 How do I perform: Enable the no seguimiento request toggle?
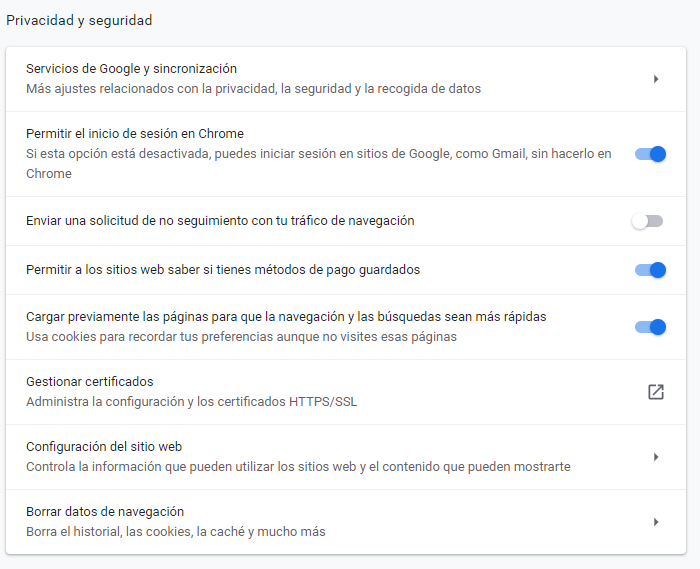point(647,221)
